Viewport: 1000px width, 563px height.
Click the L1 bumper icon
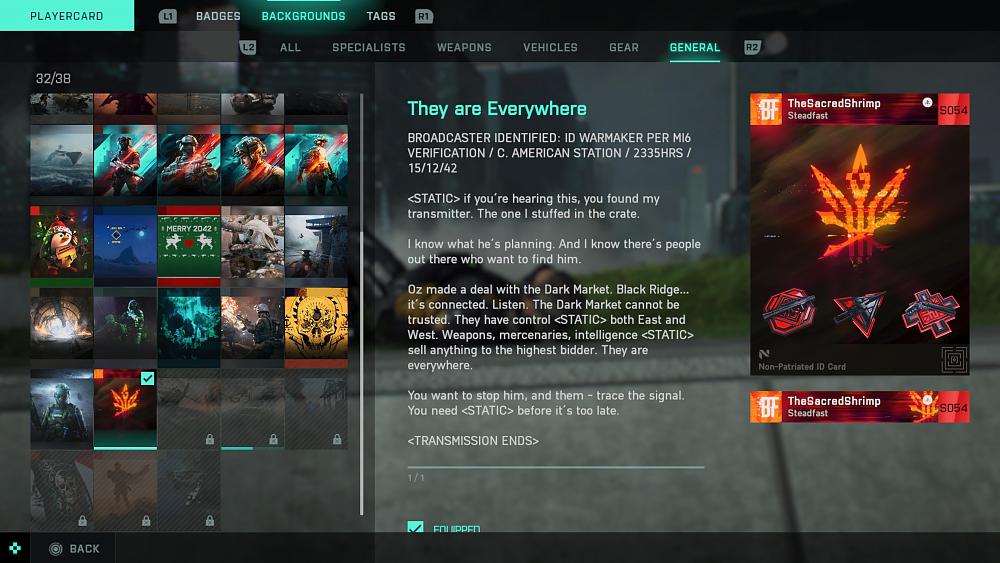[168, 16]
